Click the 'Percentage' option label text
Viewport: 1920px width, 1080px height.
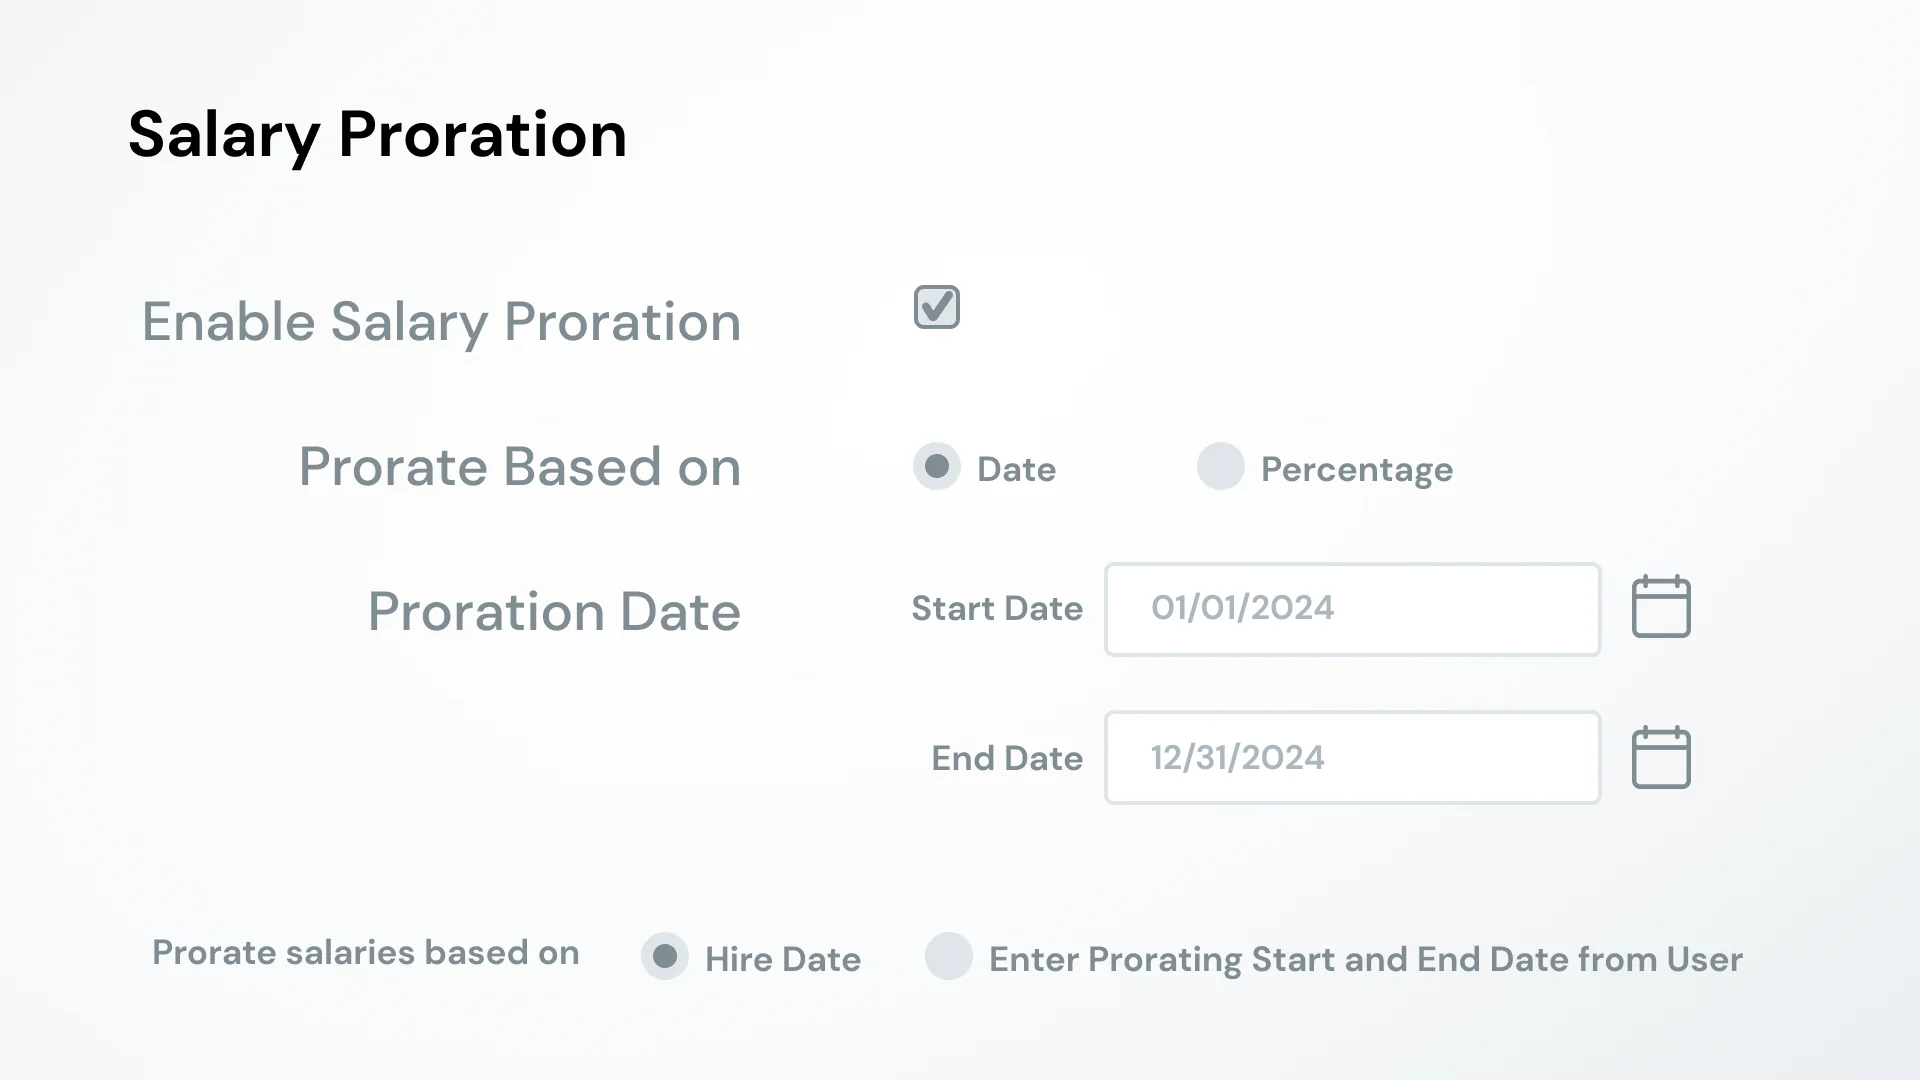click(1357, 469)
